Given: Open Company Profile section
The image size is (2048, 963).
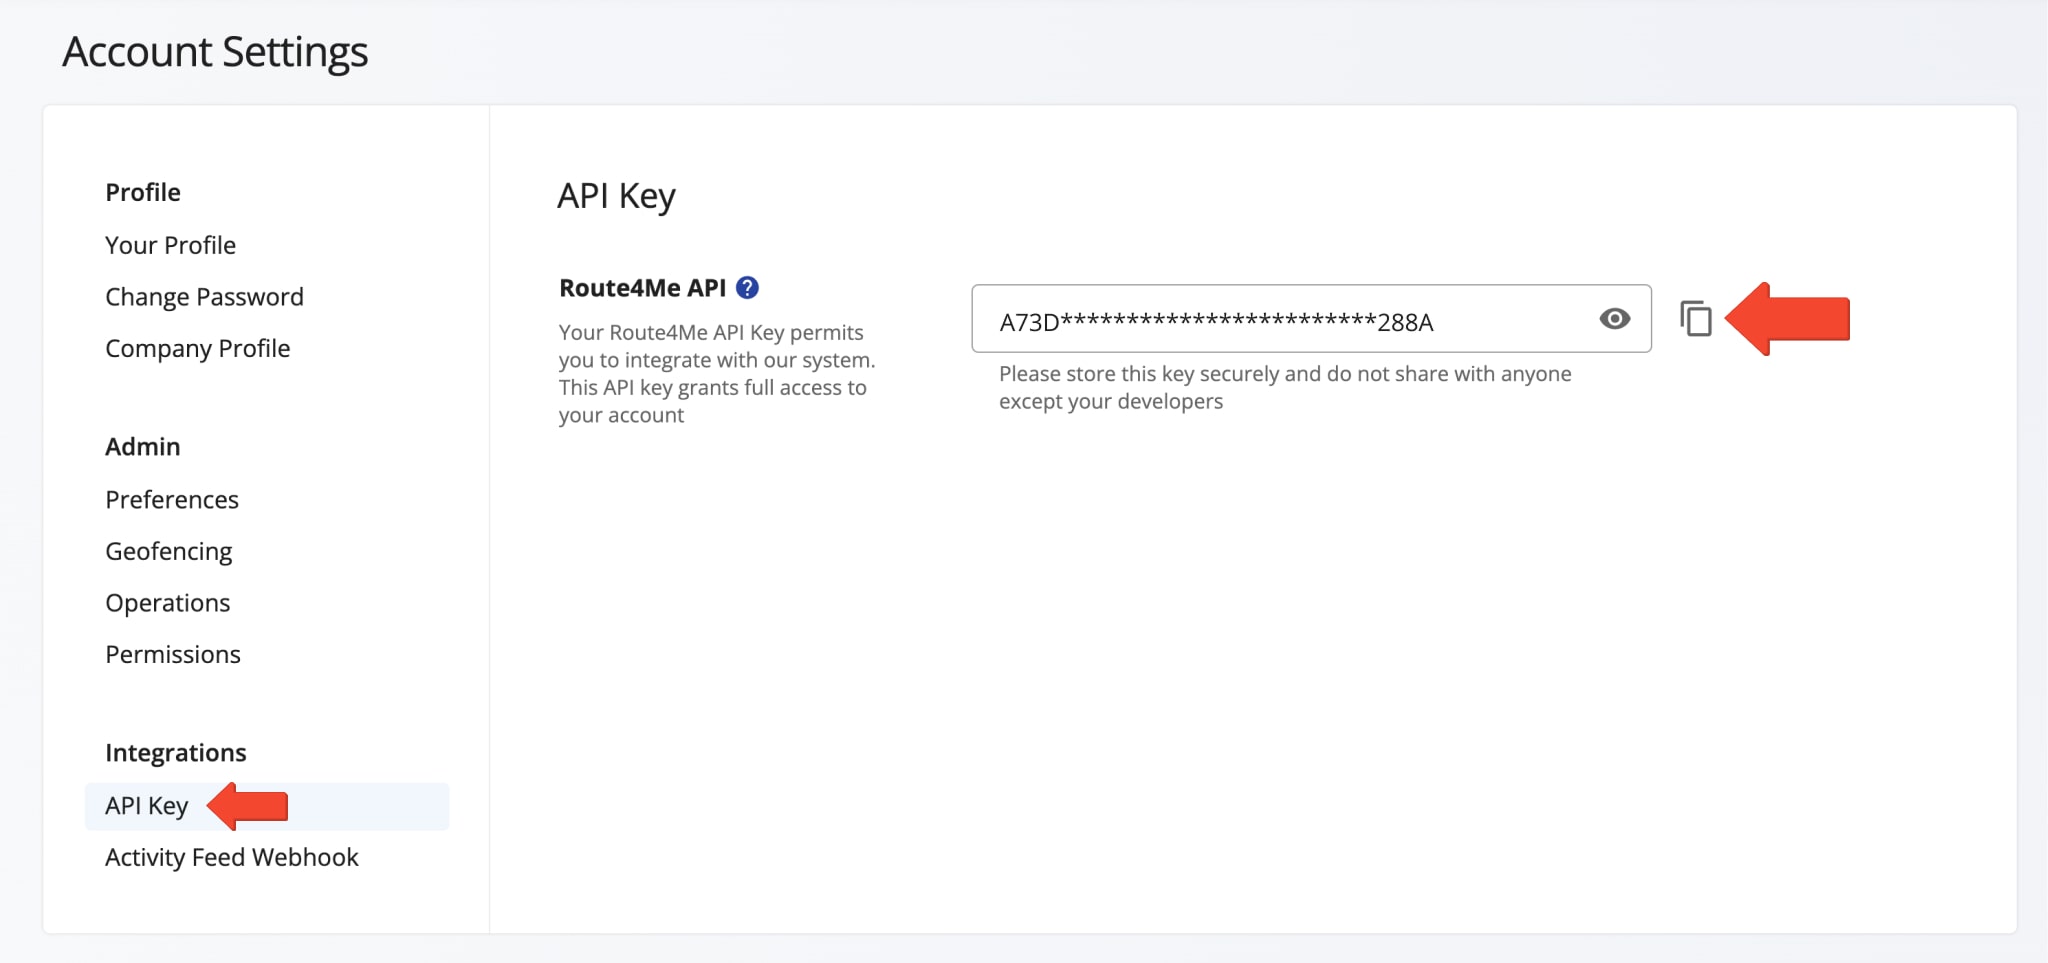Looking at the screenshot, I should pos(198,348).
